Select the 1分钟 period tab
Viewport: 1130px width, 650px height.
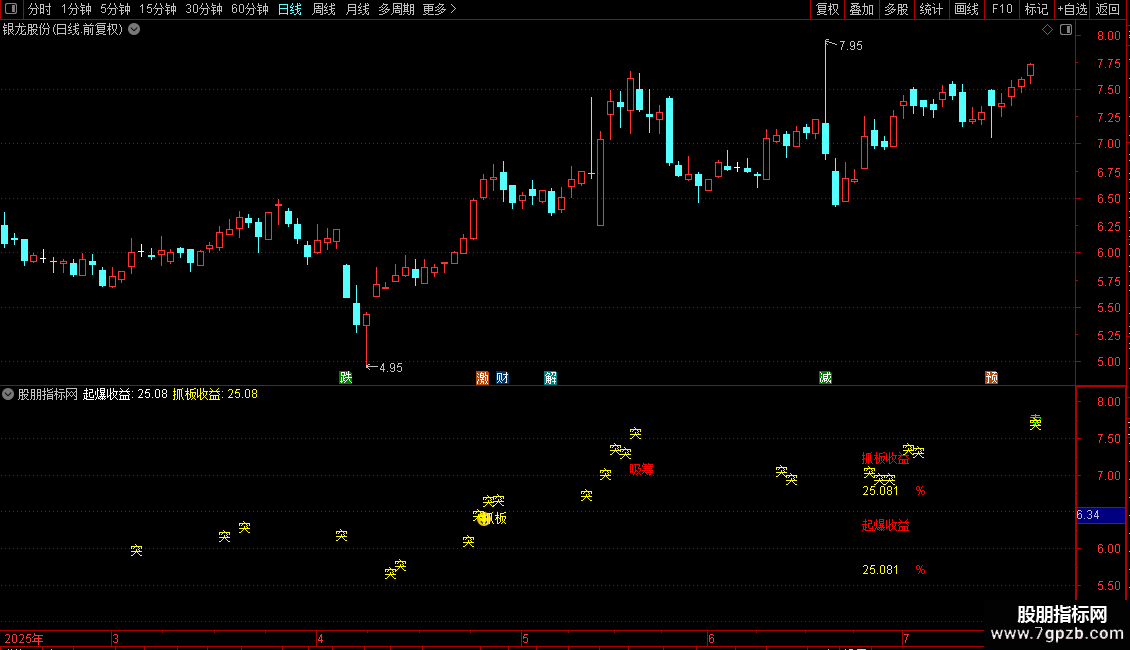click(x=76, y=9)
